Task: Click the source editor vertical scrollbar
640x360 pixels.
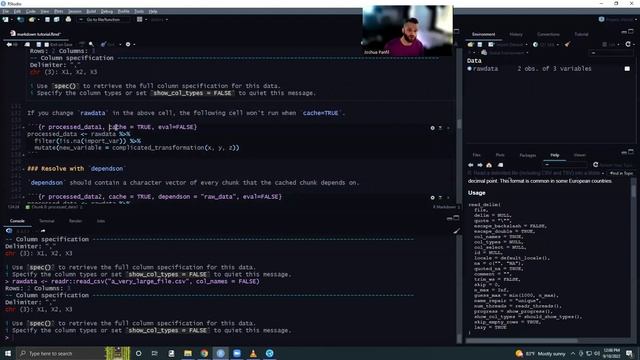Action: [x=459, y=127]
